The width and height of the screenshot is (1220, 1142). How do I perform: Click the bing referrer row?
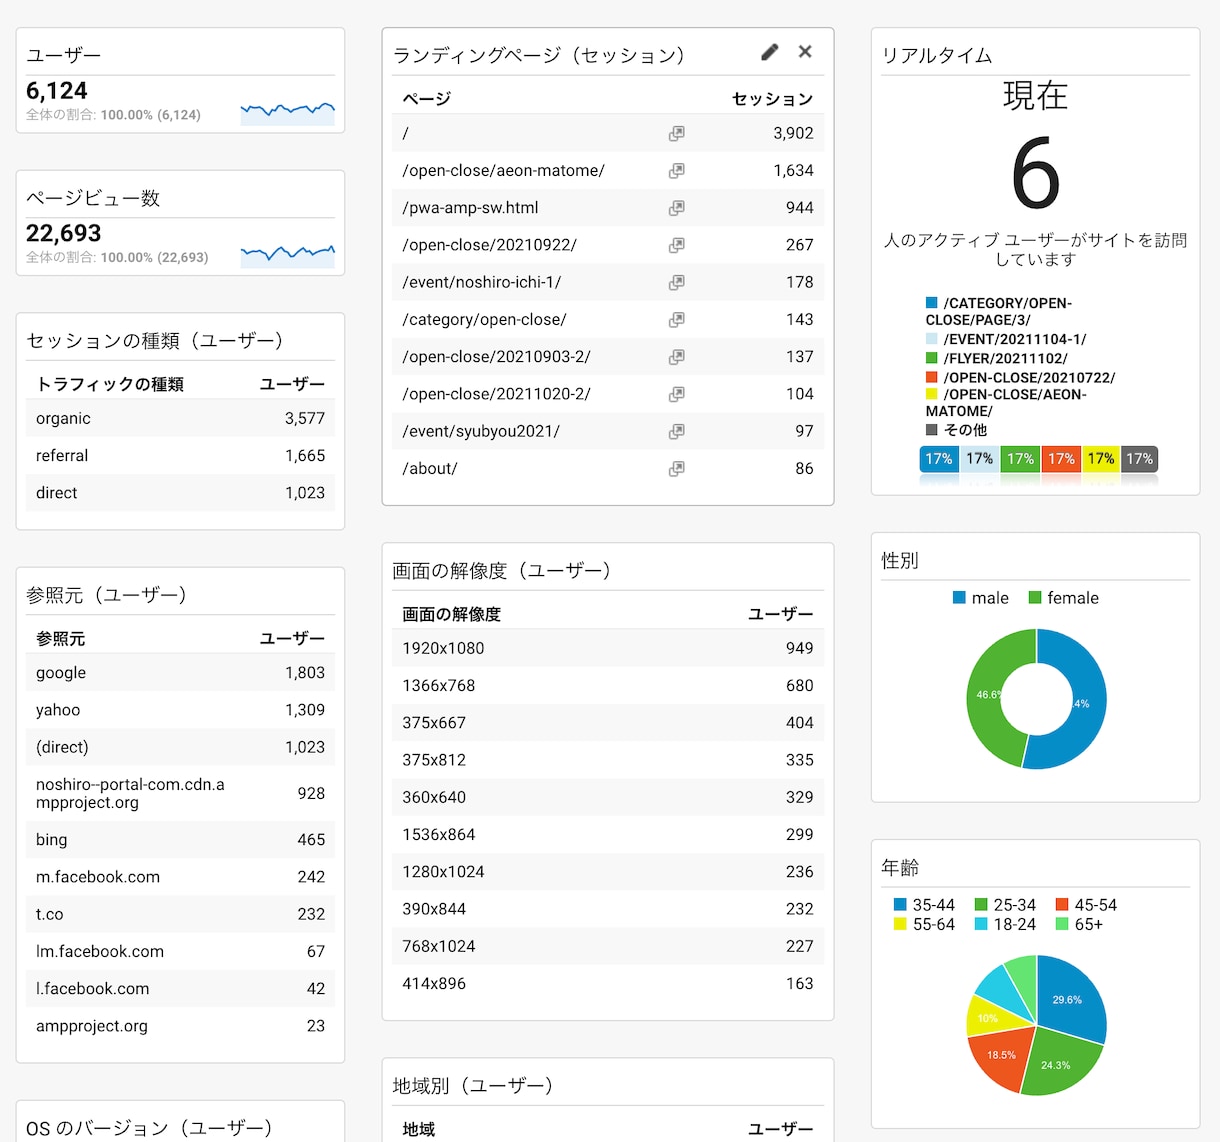tap(180, 840)
